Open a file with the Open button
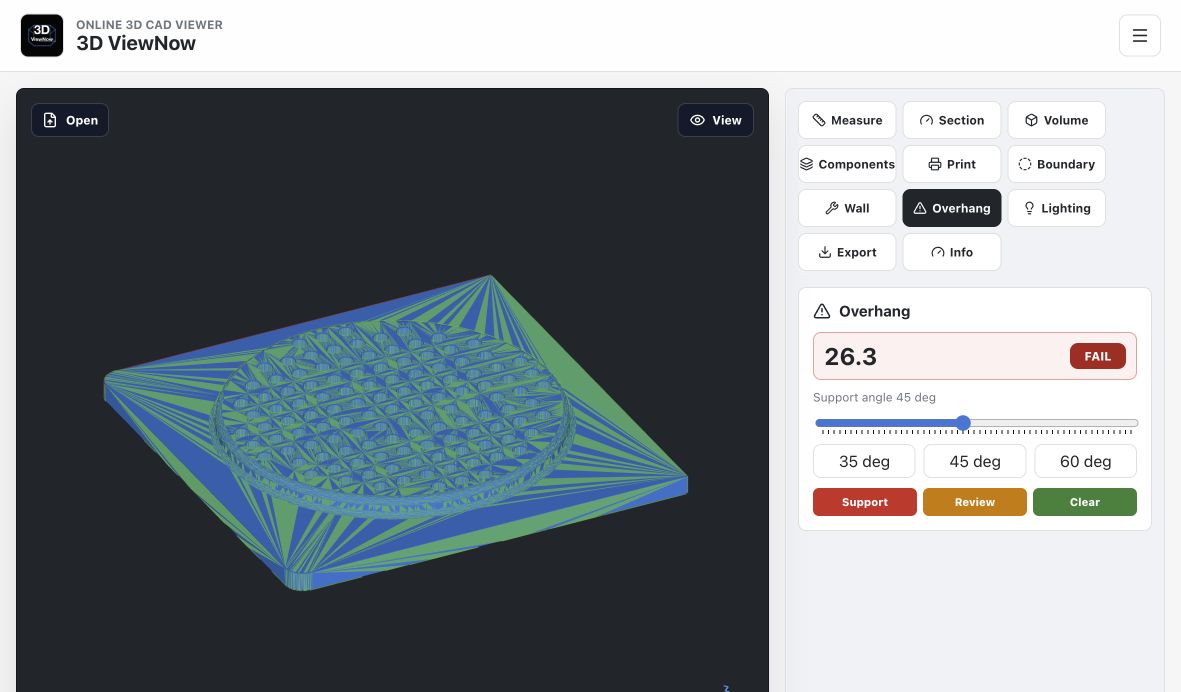This screenshot has width=1181, height=692. point(70,120)
